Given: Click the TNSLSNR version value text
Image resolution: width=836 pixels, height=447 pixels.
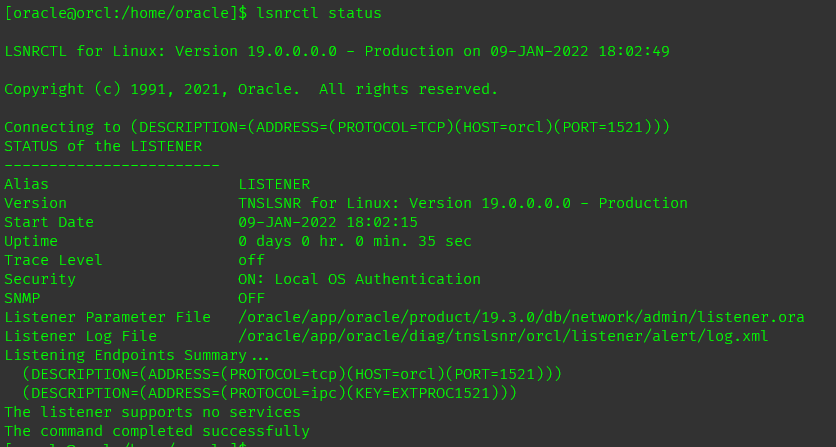Looking at the screenshot, I should coord(462,203).
